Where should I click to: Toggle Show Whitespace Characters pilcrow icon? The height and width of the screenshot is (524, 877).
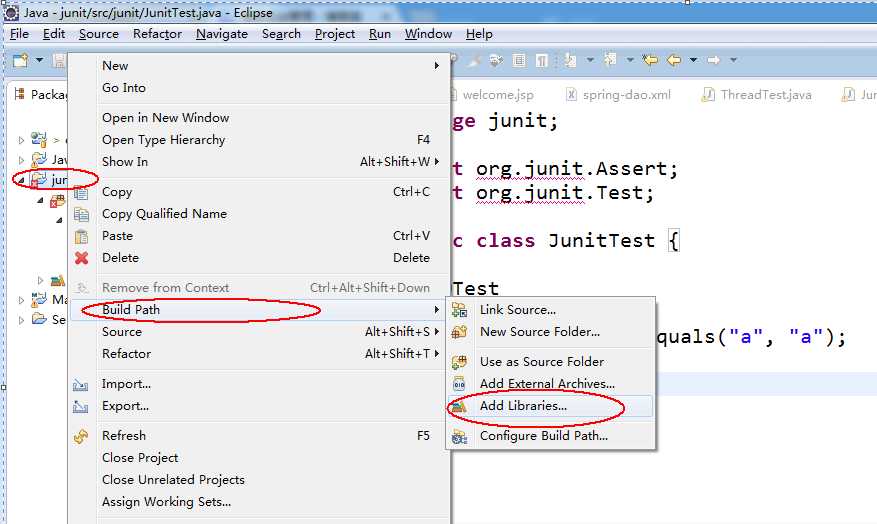click(x=541, y=60)
